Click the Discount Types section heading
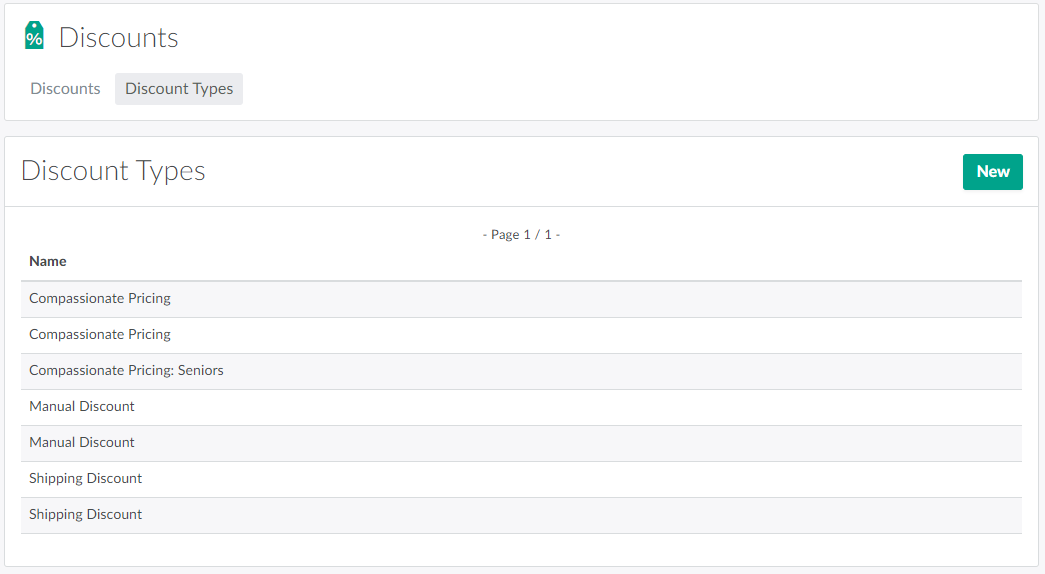The height and width of the screenshot is (574, 1045). pyautogui.click(x=113, y=171)
